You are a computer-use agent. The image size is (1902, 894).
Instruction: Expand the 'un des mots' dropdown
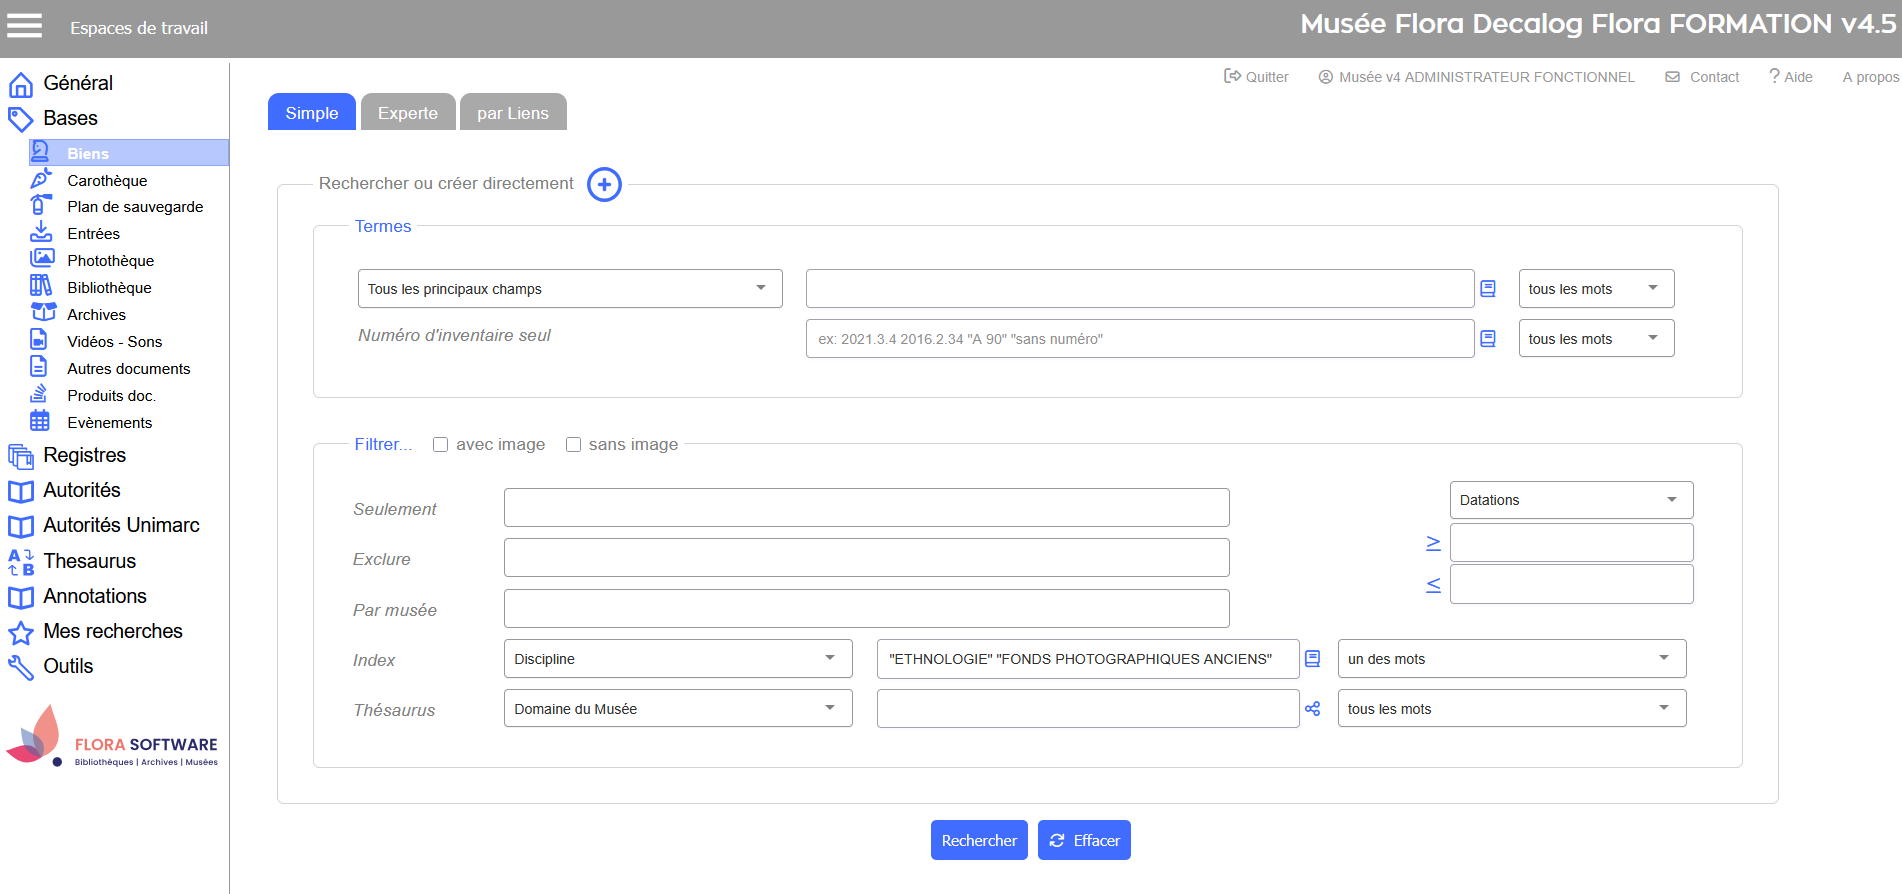pyautogui.click(x=1511, y=659)
